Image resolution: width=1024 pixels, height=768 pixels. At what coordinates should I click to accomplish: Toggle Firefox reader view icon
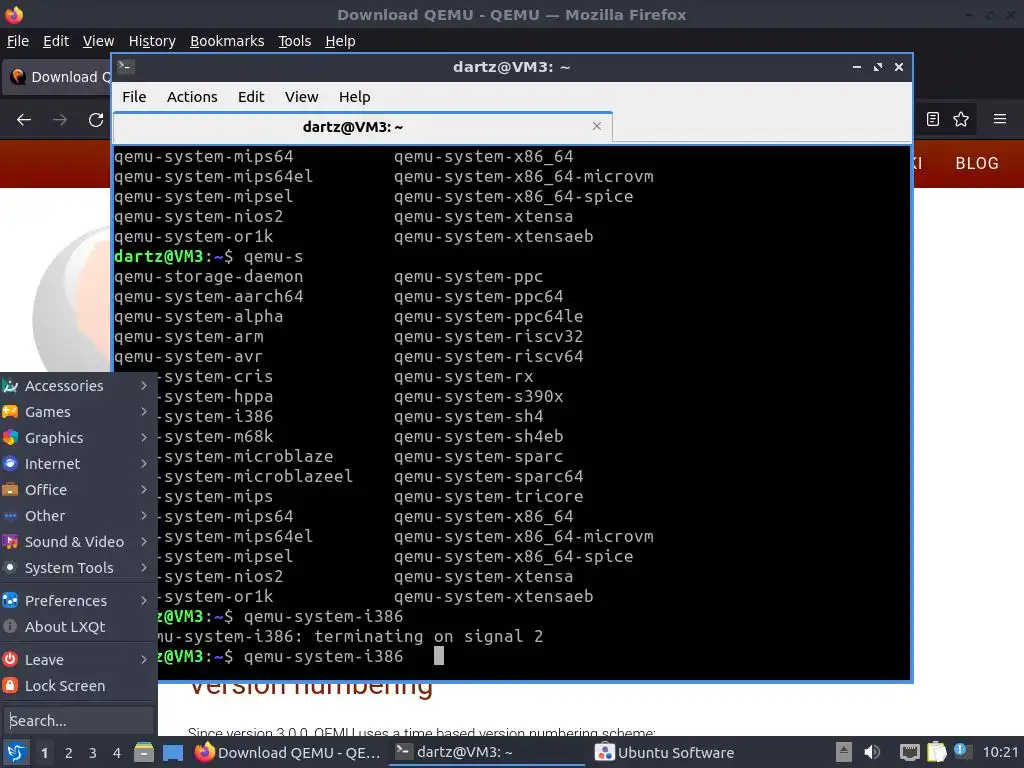point(933,119)
